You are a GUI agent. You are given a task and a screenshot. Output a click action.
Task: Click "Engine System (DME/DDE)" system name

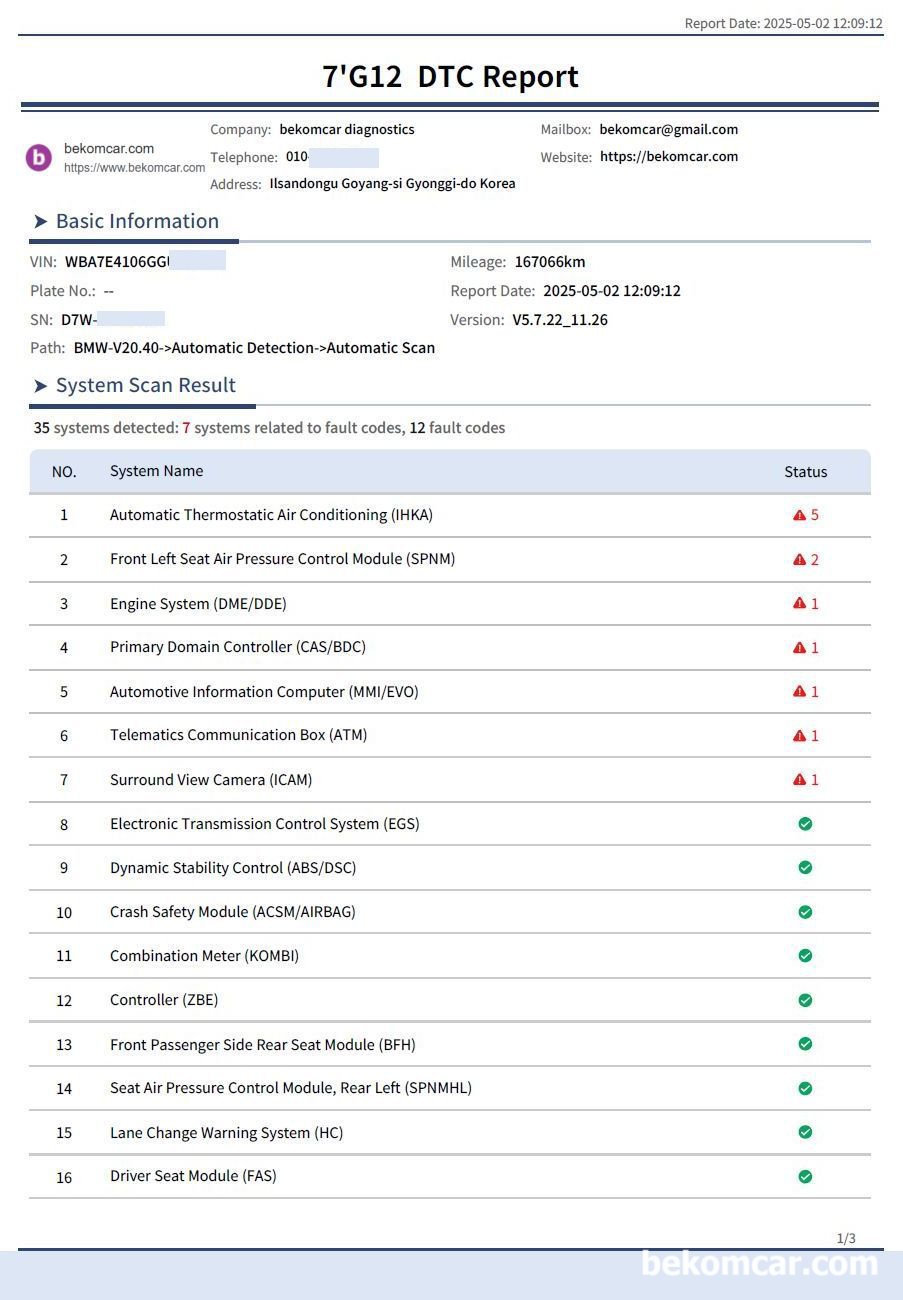coord(198,603)
